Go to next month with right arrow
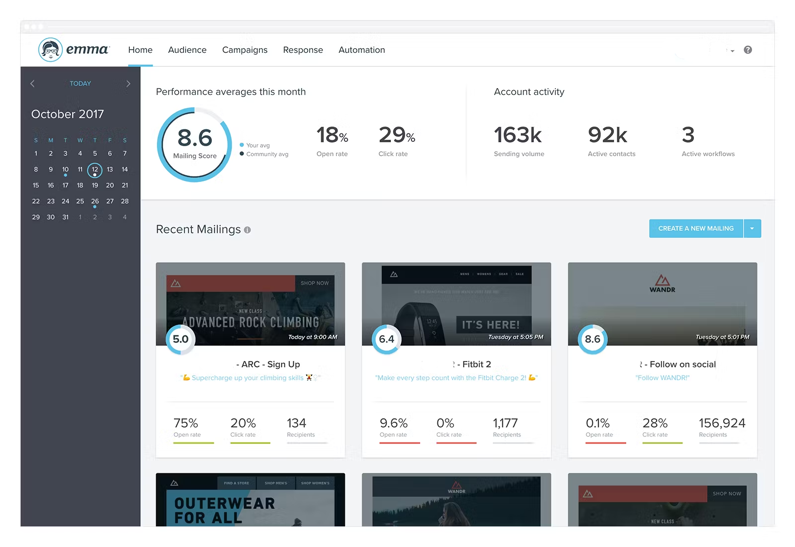Image resolution: width=795 pixels, height=547 pixels. (128, 84)
